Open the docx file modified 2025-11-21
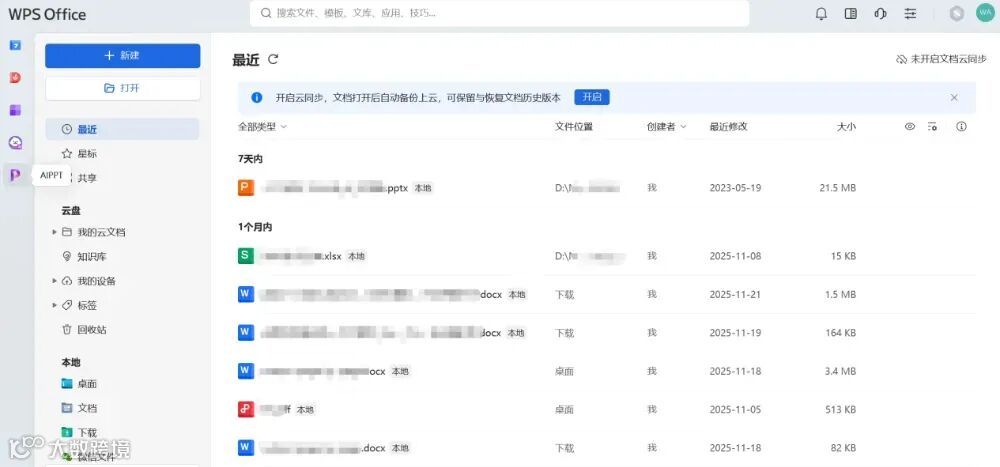The height and width of the screenshot is (467, 1000). pyautogui.click(x=607, y=294)
